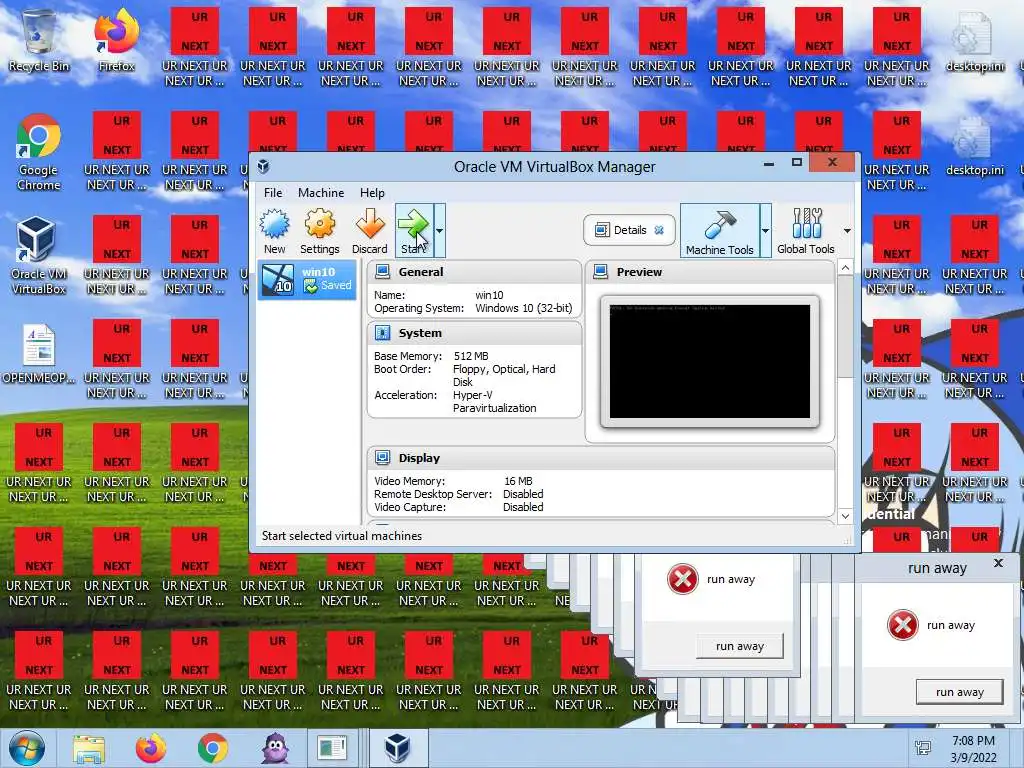Click the Preview section monitor icon
1024x768 pixels.
pos(600,272)
